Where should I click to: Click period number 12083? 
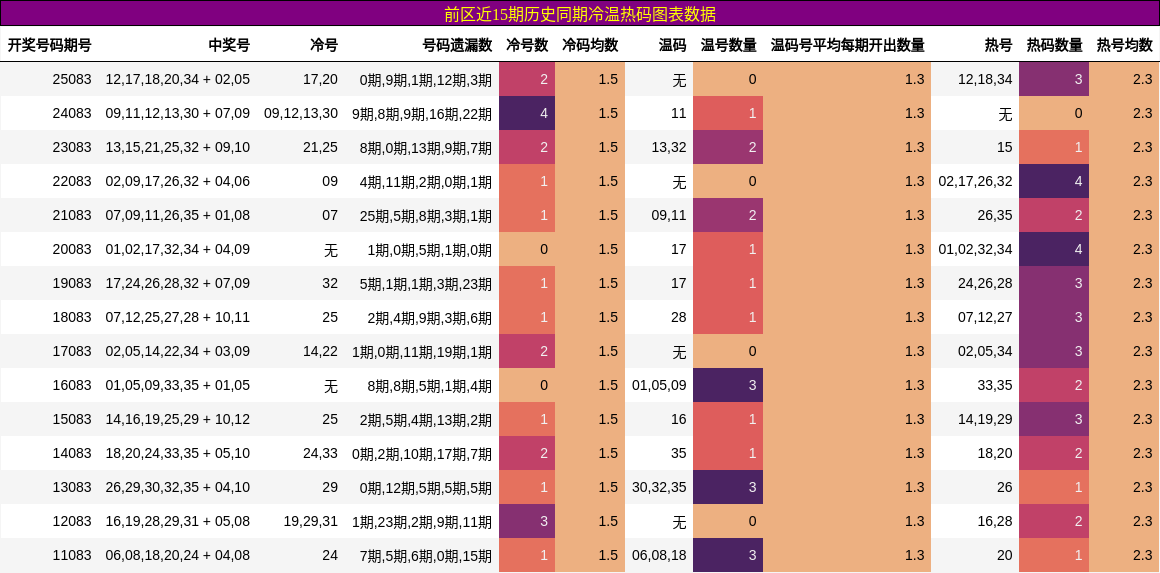72,521
